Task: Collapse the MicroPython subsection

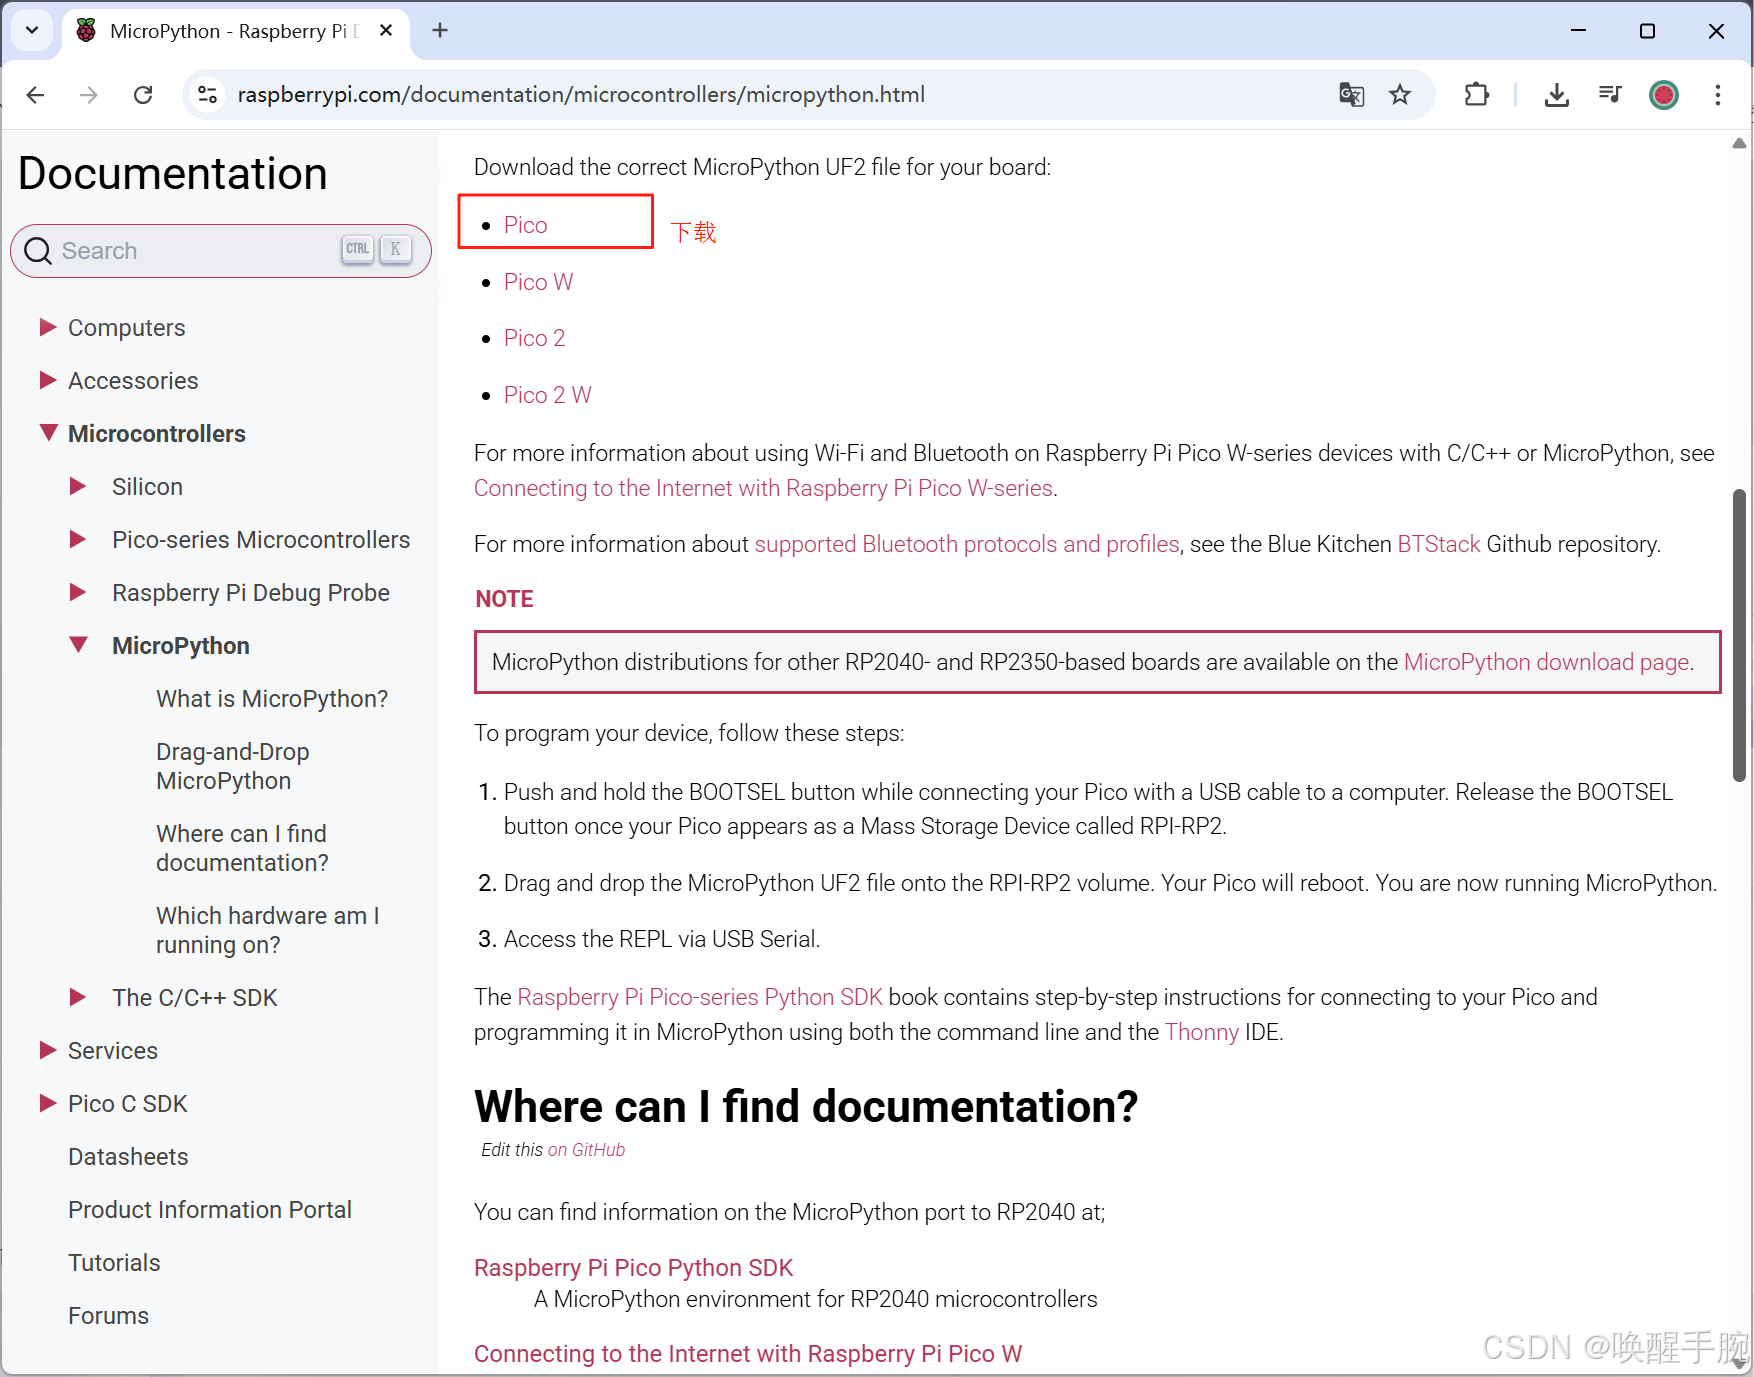Action: [78, 645]
